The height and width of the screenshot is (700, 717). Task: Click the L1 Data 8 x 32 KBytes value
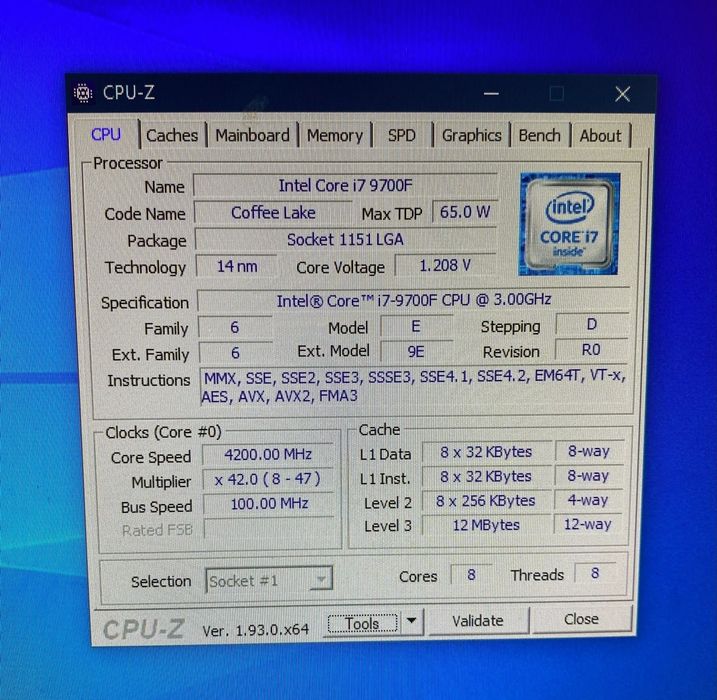point(486,452)
